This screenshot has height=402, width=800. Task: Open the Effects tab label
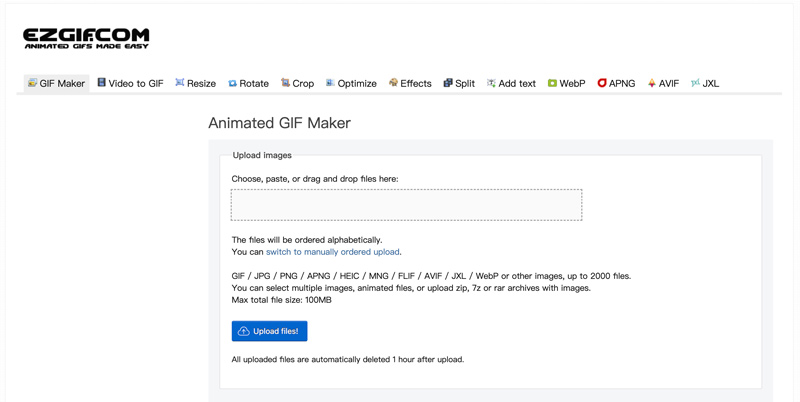(x=416, y=84)
